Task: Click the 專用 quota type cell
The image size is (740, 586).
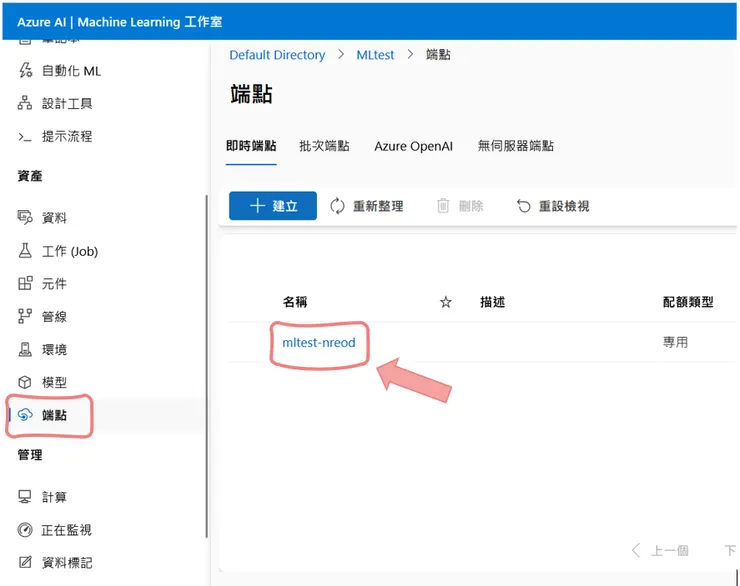Action: click(x=675, y=342)
